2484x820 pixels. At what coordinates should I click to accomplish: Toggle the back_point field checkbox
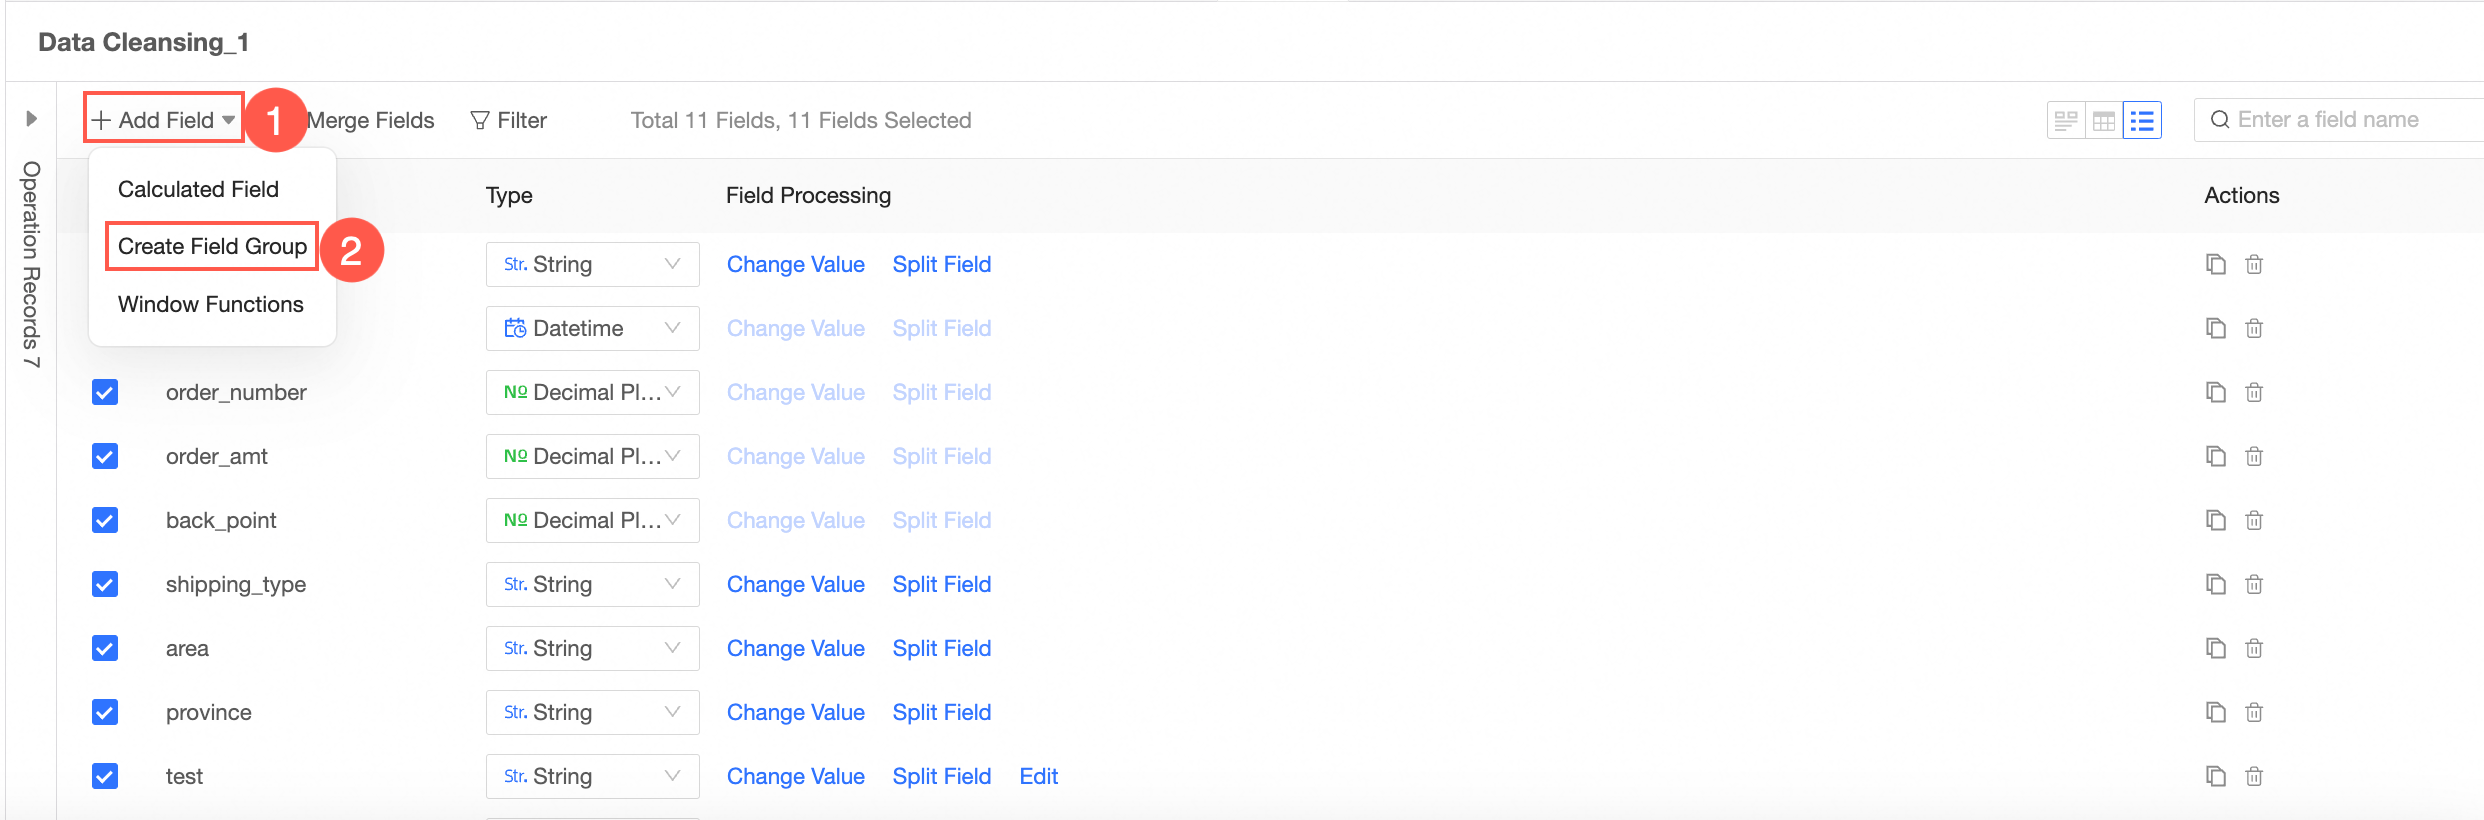[x=105, y=520]
